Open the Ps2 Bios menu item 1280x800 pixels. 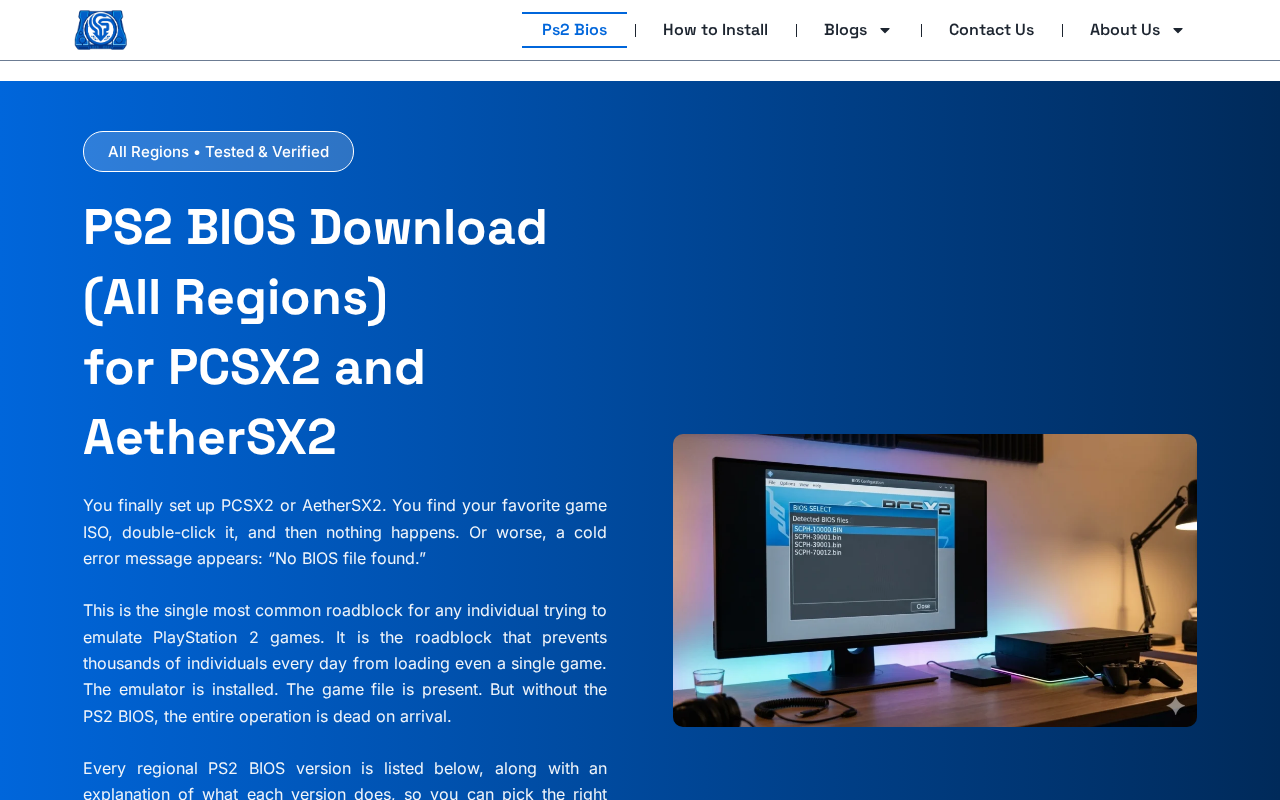pyautogui.click(x=574, y=30)
